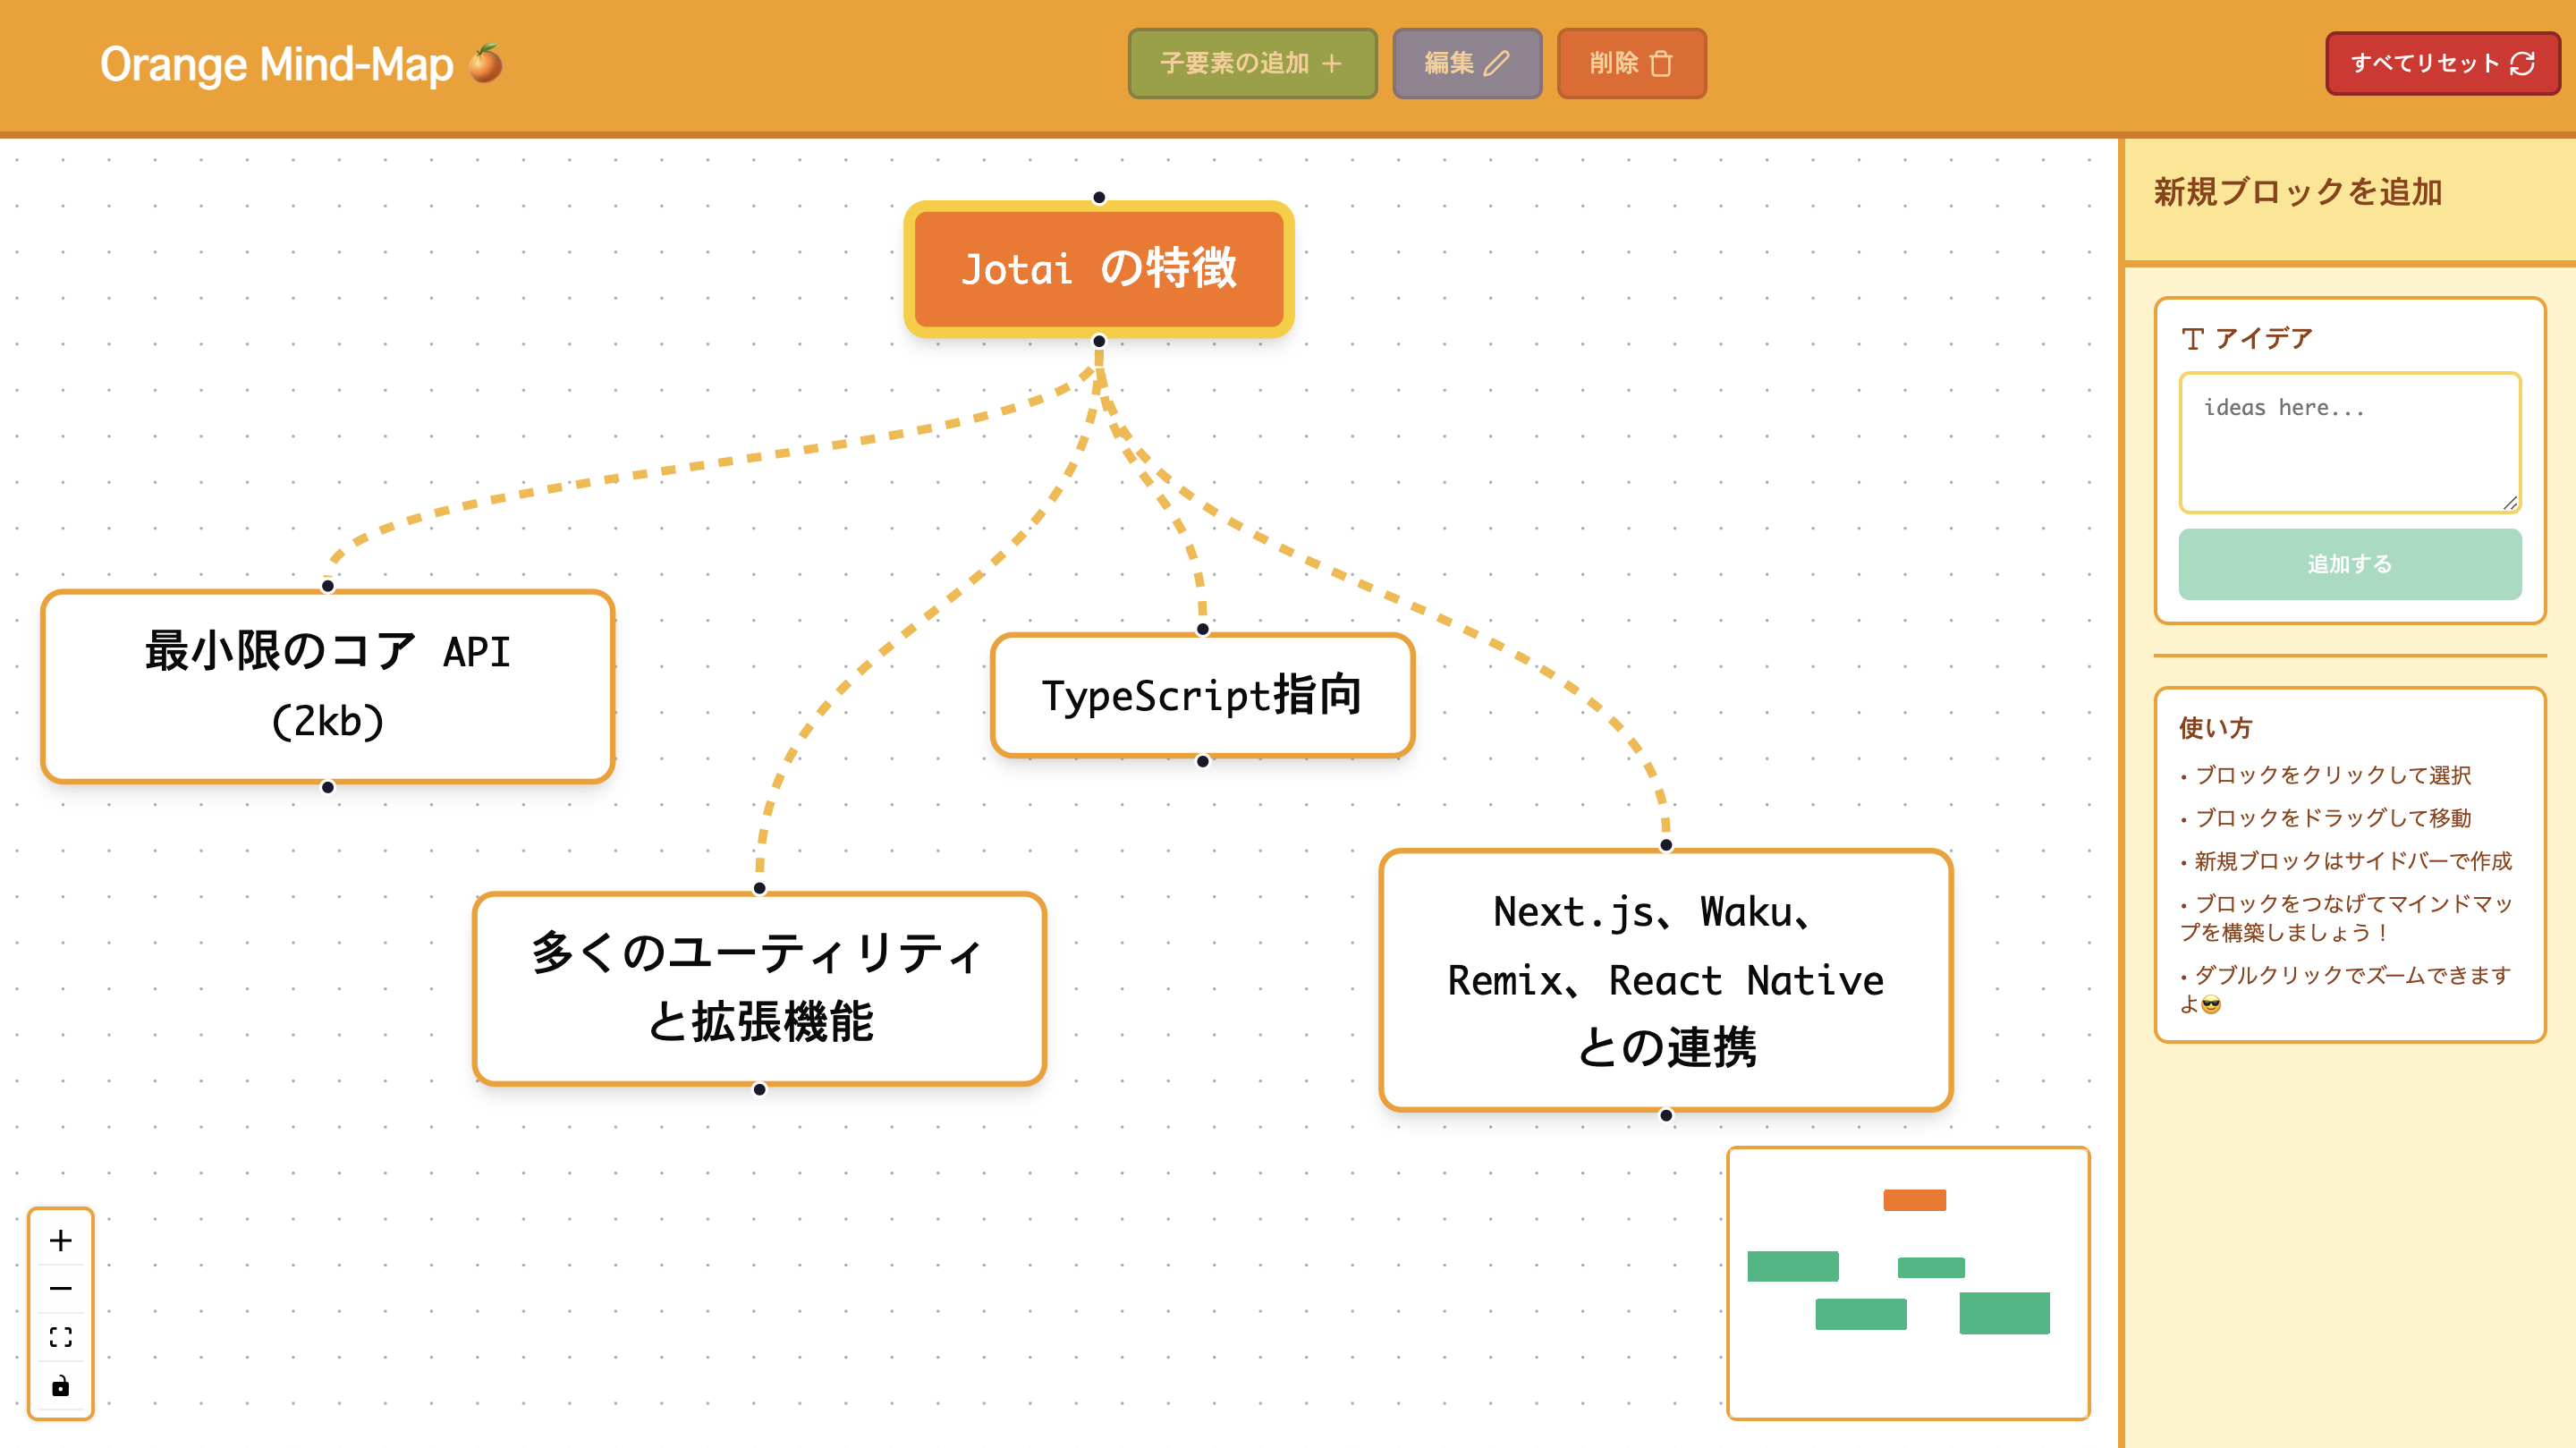Click bottom handle of 多くのユーティリティ node
The height and width of the screenshot is (1448, 2576).
[759, 1089]
